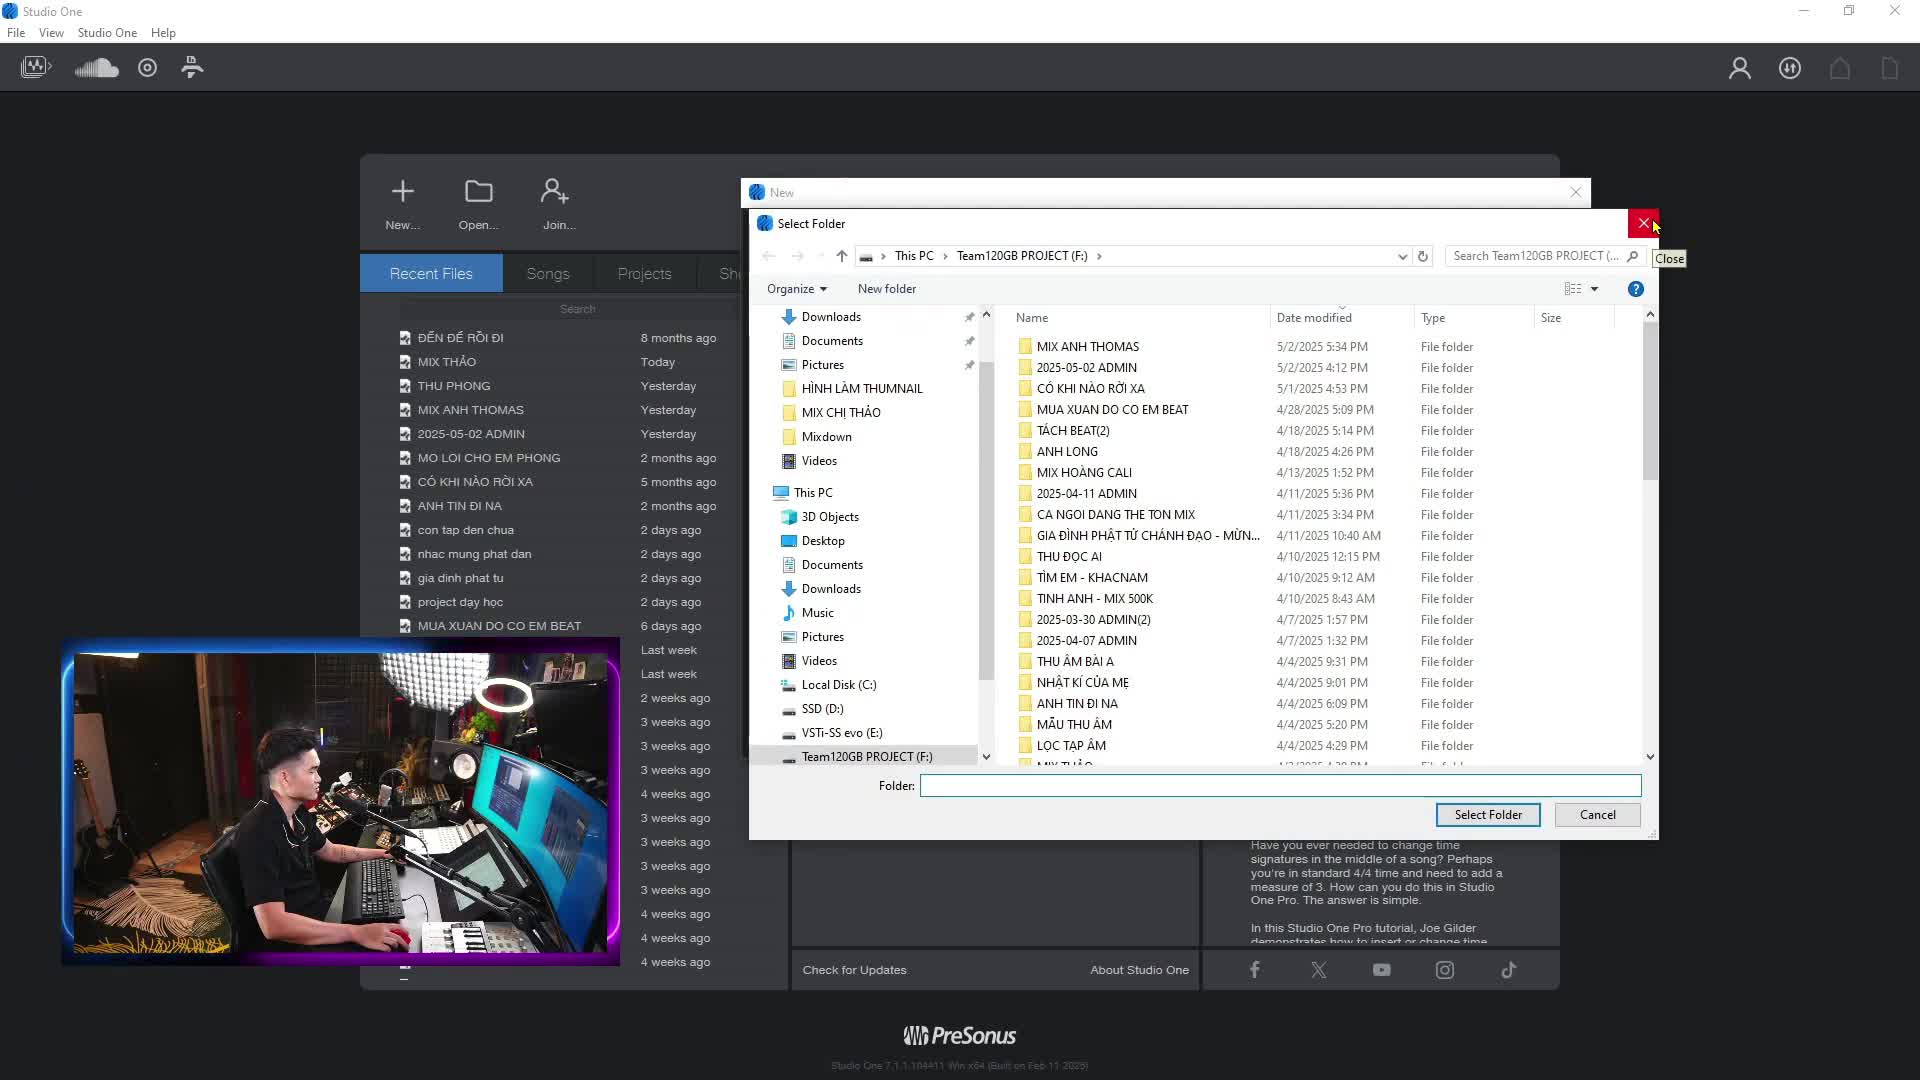
Task: Open the Organize dropdown menu
Action: pyautogui.click(x=796, y=289)
